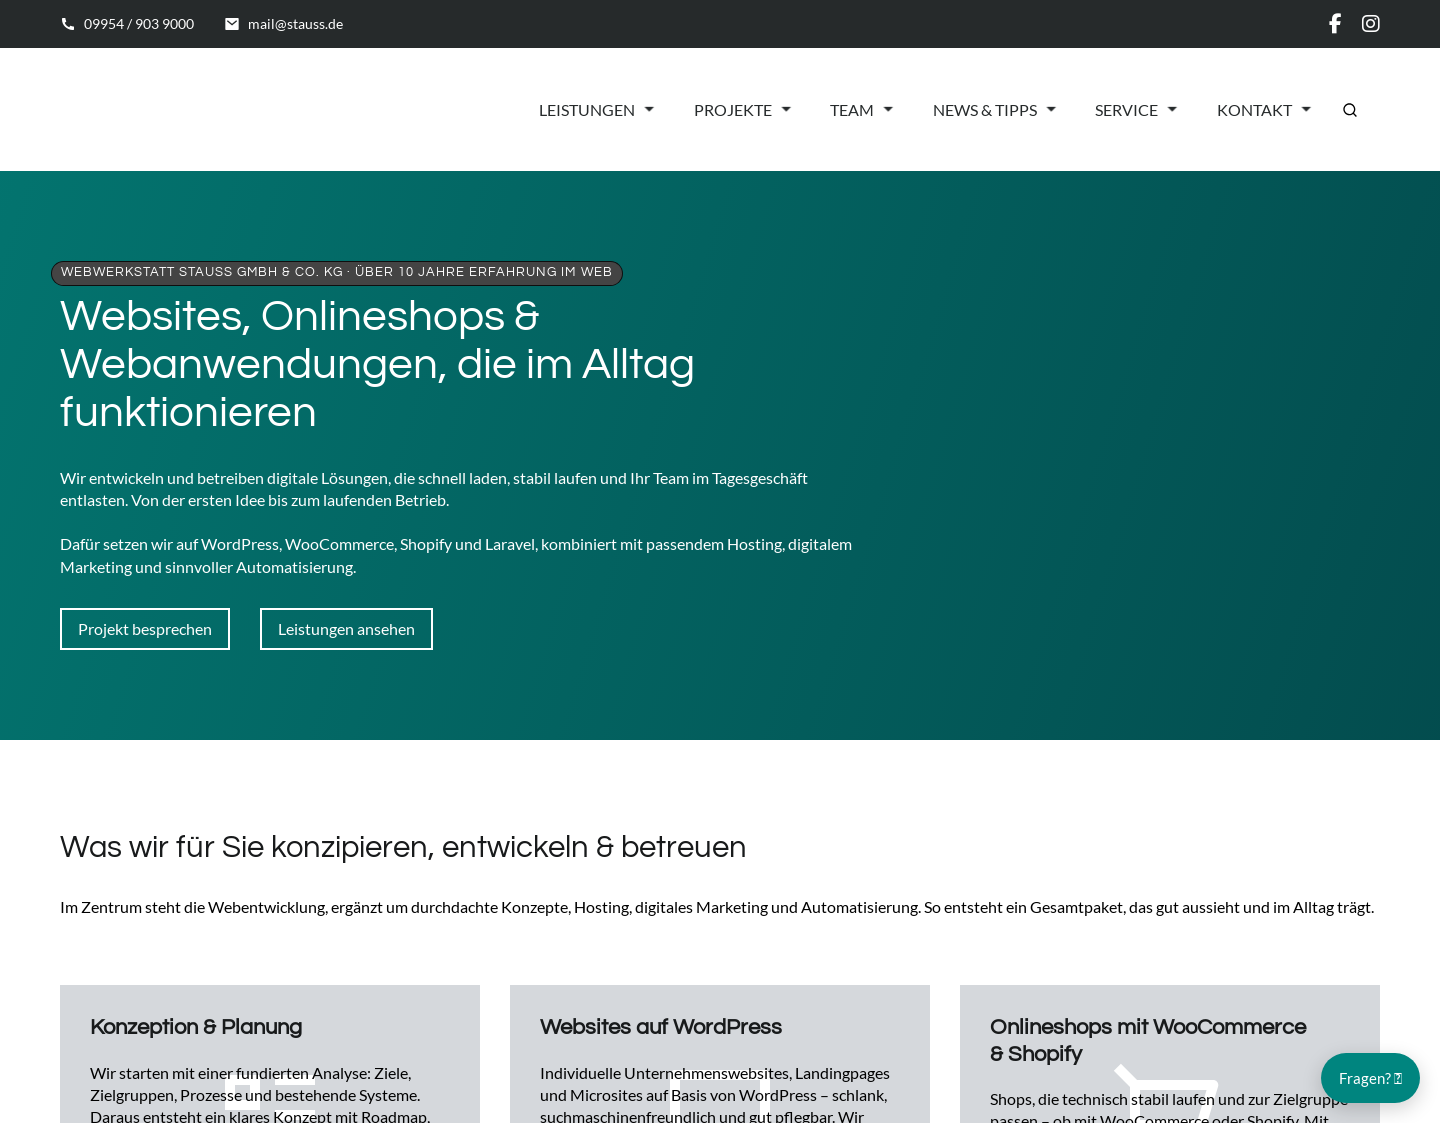This screenshot has height=1123, width=1440.
Task: Expand the News & Tipps dropdown caret
Action: coord(1051,110)
